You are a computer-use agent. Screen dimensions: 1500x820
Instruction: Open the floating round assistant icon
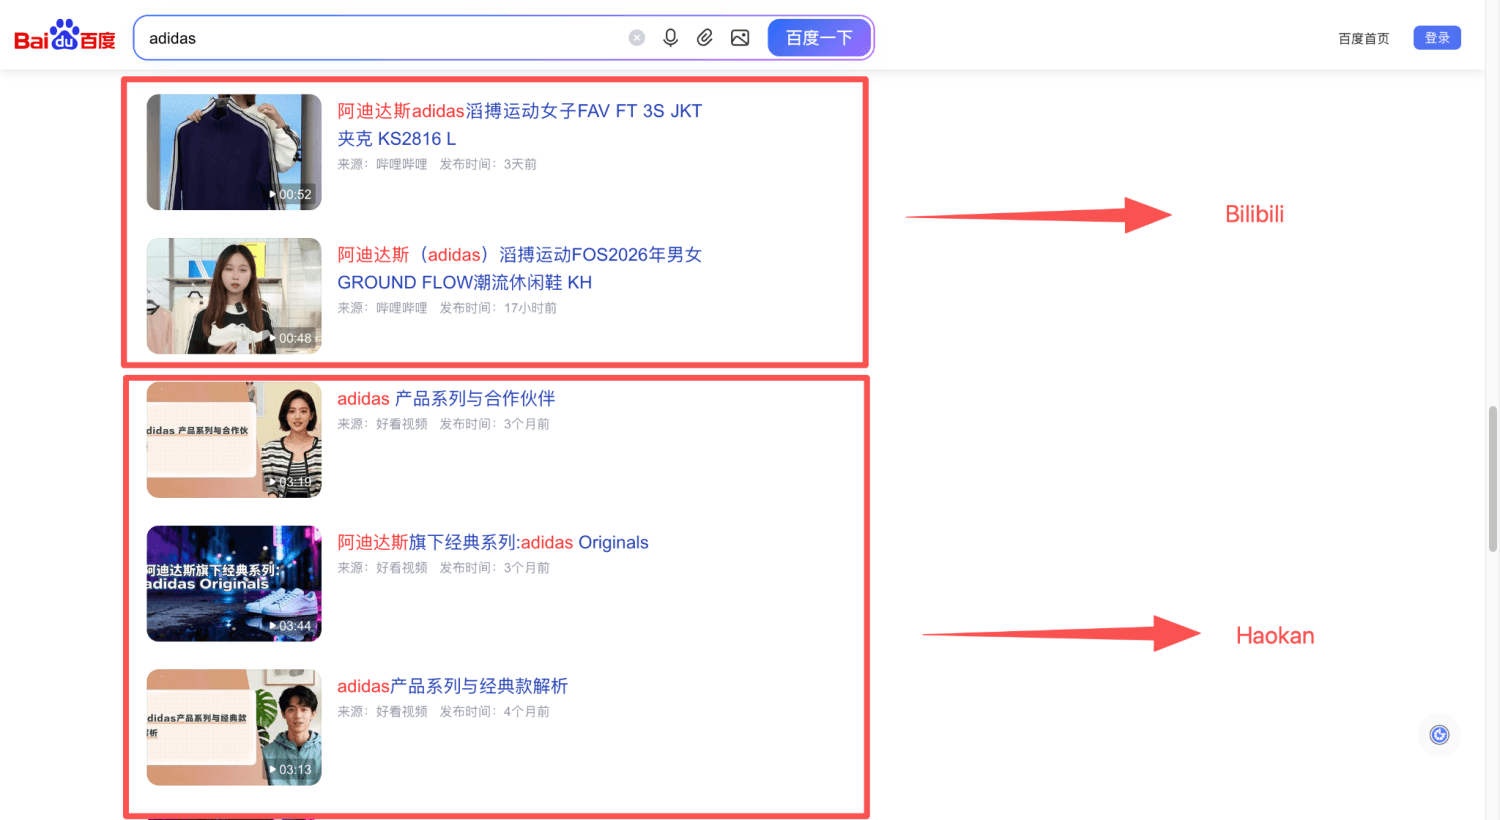click(x=1440, y=735)
